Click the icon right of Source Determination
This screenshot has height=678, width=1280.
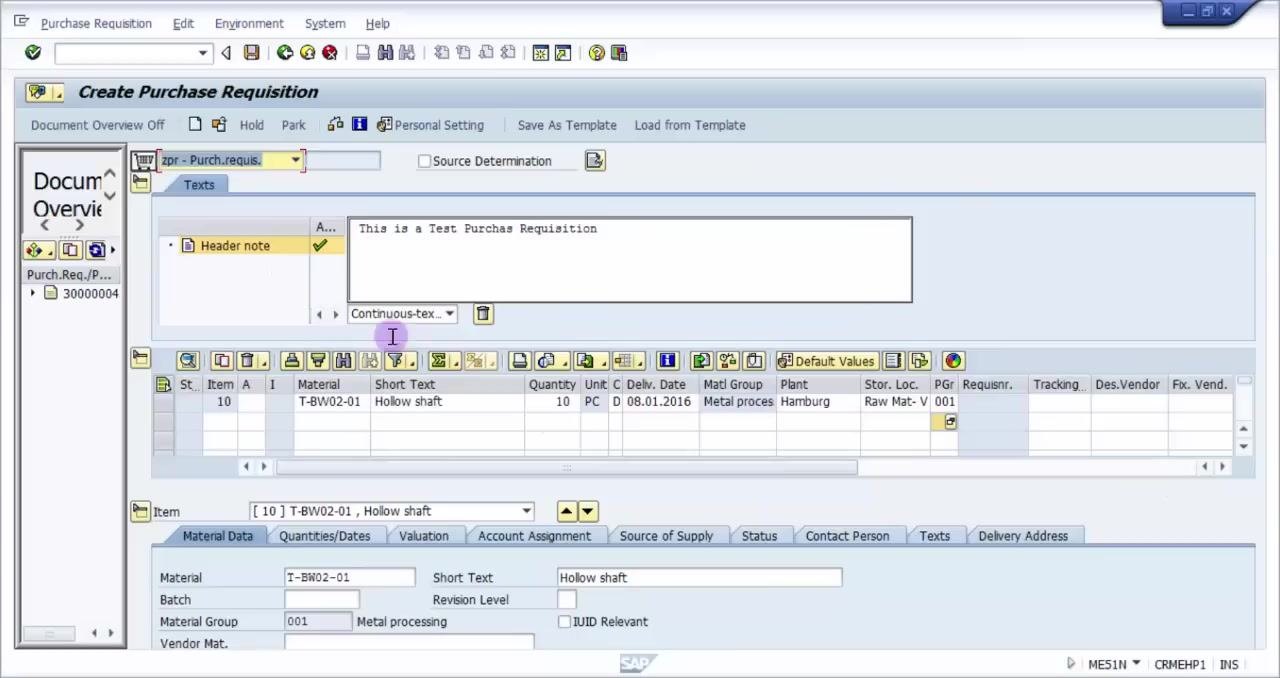[595, 161]
